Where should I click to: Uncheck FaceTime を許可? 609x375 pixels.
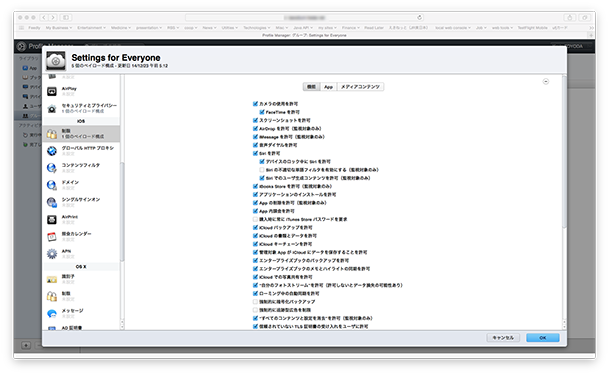pyautogui.click(x=262, y=112)
